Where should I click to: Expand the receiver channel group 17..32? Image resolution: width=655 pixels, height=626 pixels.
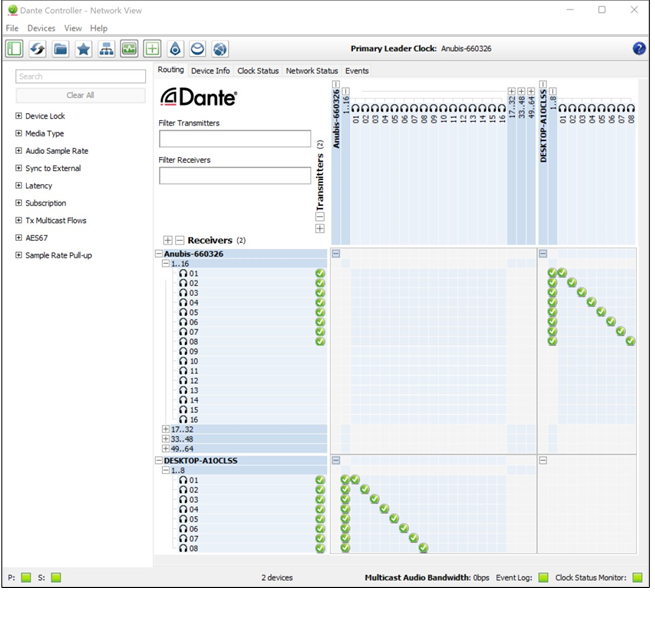coord(166,429)
